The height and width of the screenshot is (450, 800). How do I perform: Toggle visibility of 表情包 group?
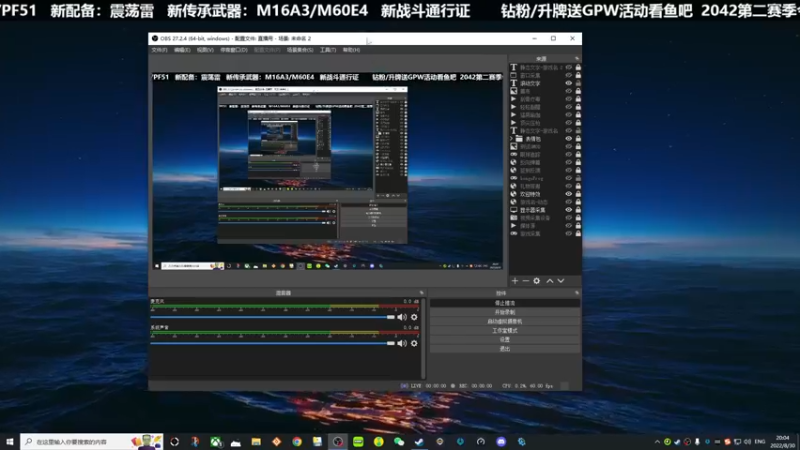568,139
